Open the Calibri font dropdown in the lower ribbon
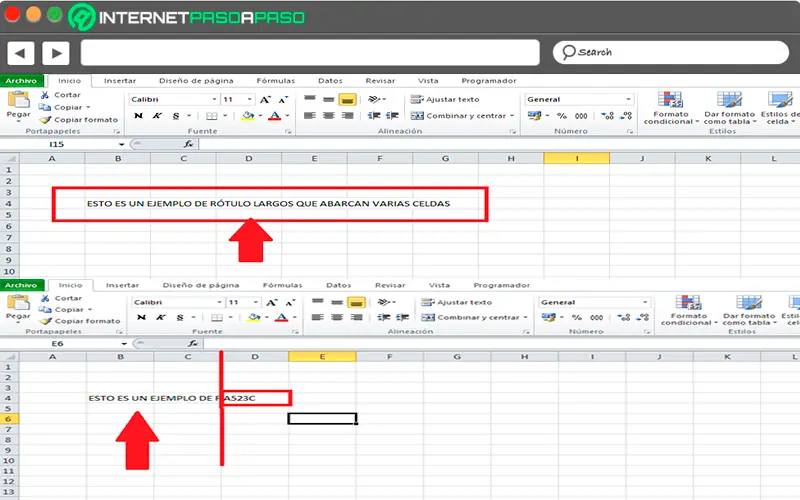 219,303
